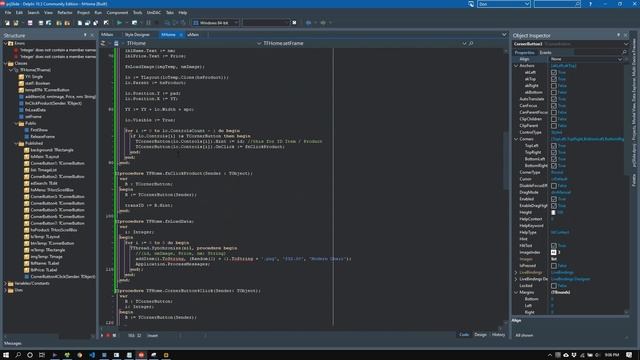
Task: Click the Pause toolbar icon
Action: (149, 23)
